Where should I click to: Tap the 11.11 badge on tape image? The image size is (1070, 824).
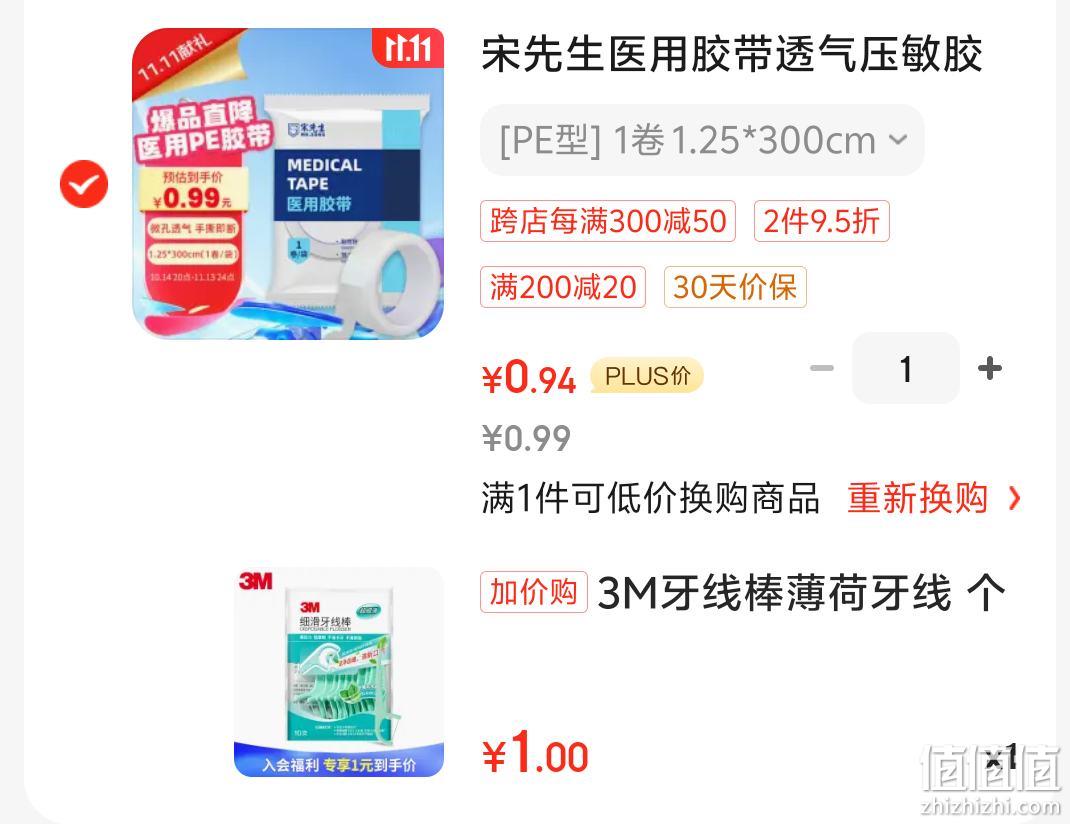tap(408, 48)
